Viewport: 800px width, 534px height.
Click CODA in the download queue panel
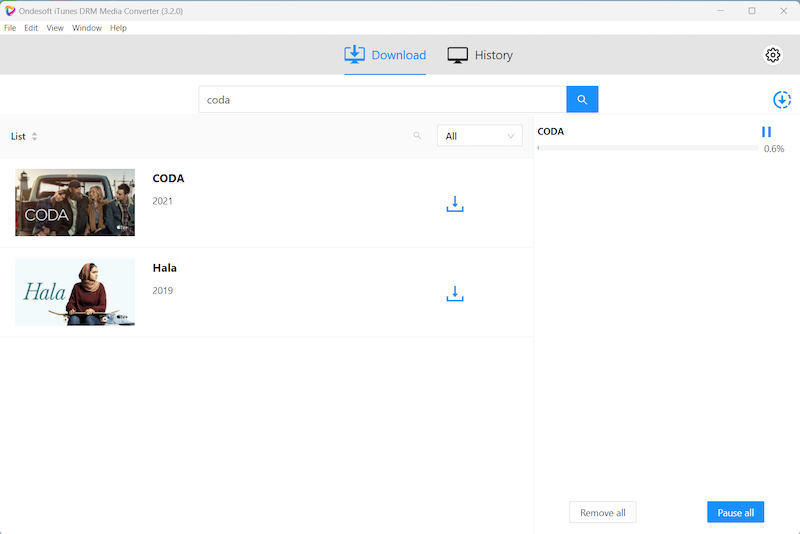click(x=551, y=132)
